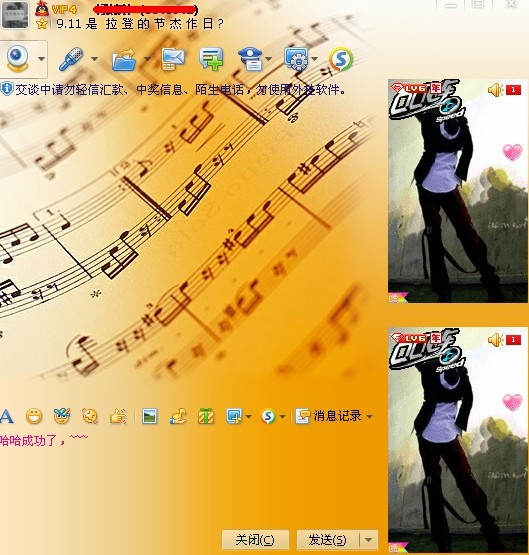Take a screenshot with the screen capture icon
Screen dimensions: 529x555
(x=234, y=416)
